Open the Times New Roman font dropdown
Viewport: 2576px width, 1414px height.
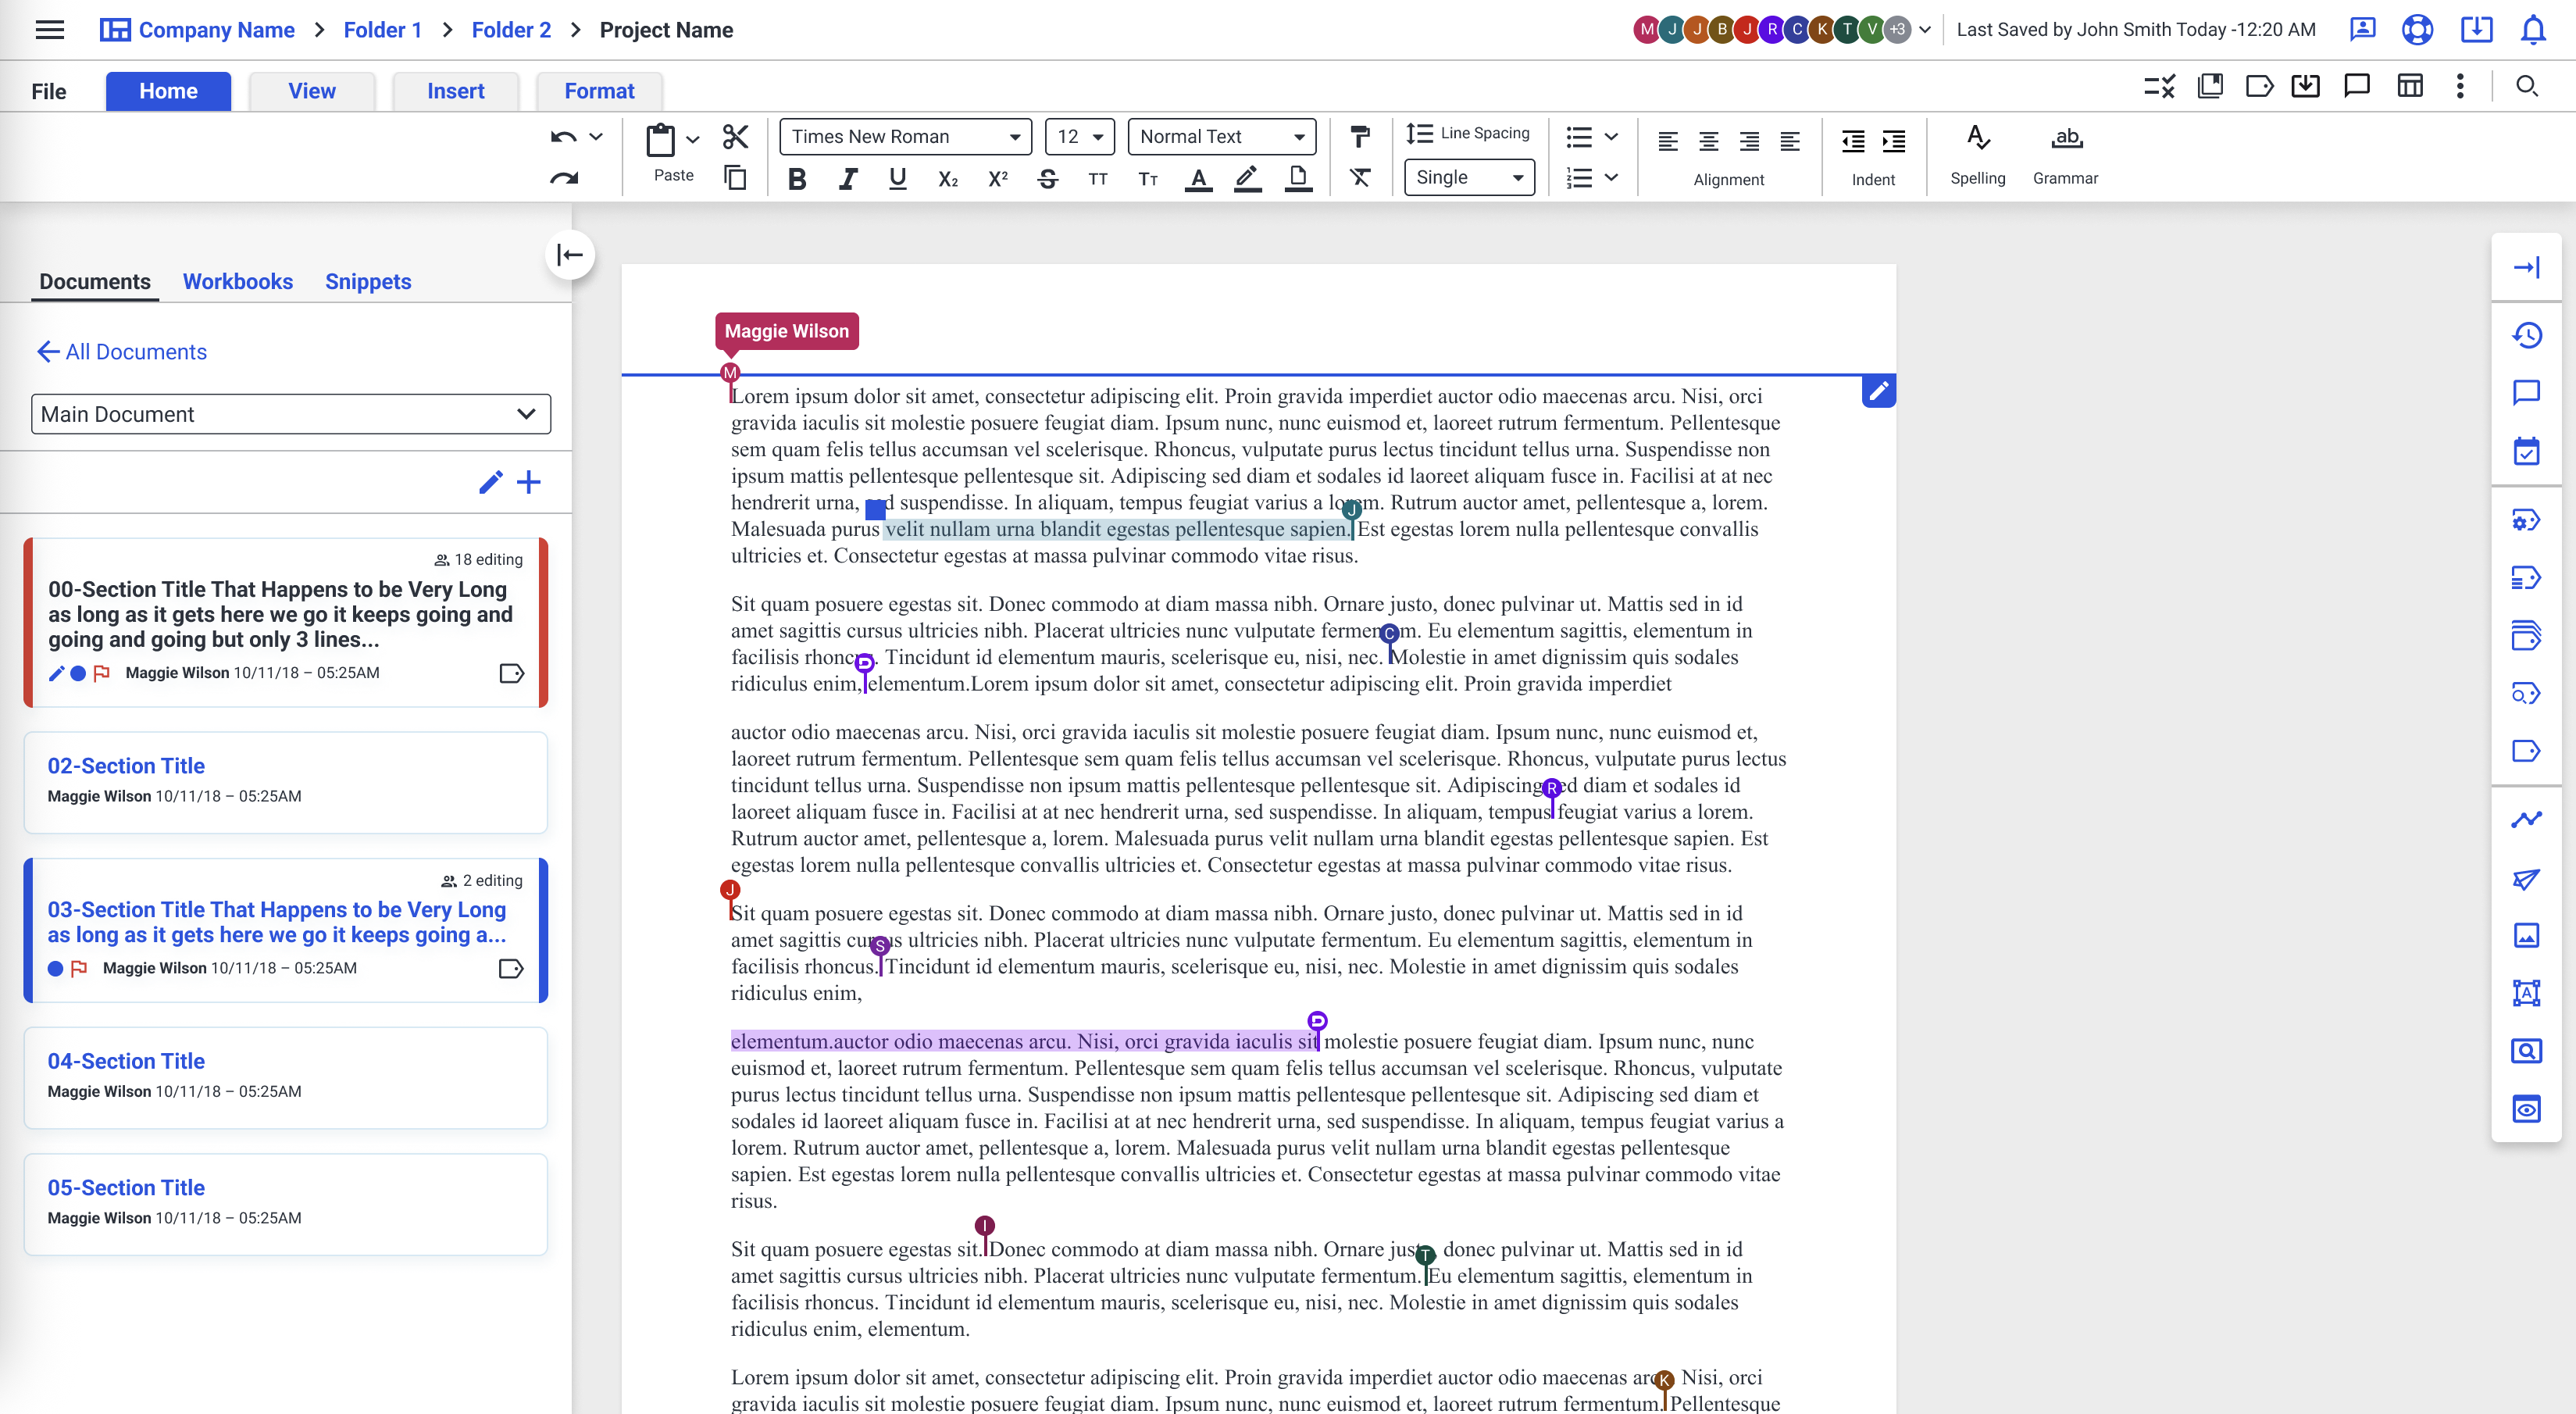(x=905, y=137)
